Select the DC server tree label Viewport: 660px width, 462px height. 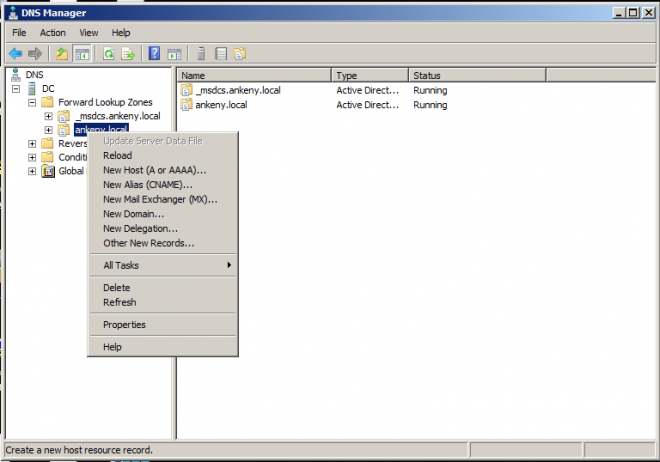48,89
